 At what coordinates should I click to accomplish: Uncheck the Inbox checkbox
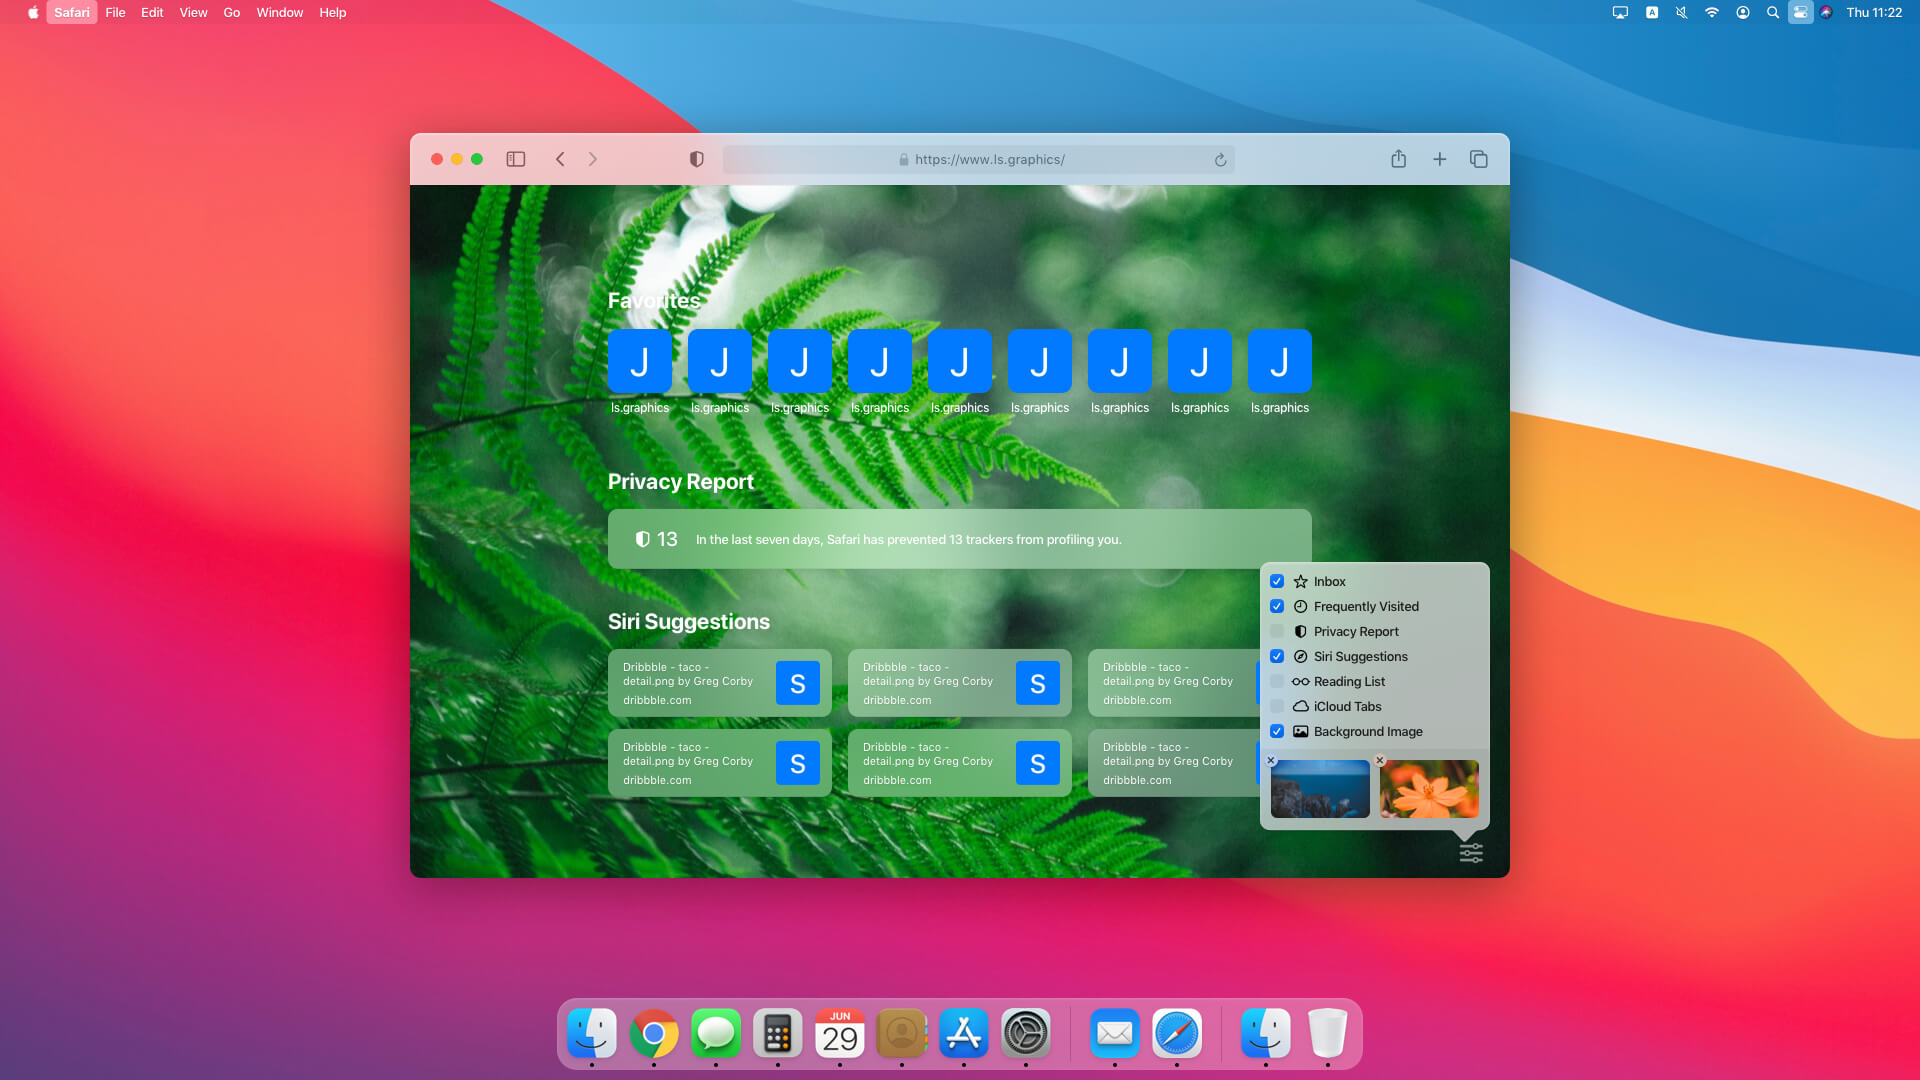tap(1277, 581)
